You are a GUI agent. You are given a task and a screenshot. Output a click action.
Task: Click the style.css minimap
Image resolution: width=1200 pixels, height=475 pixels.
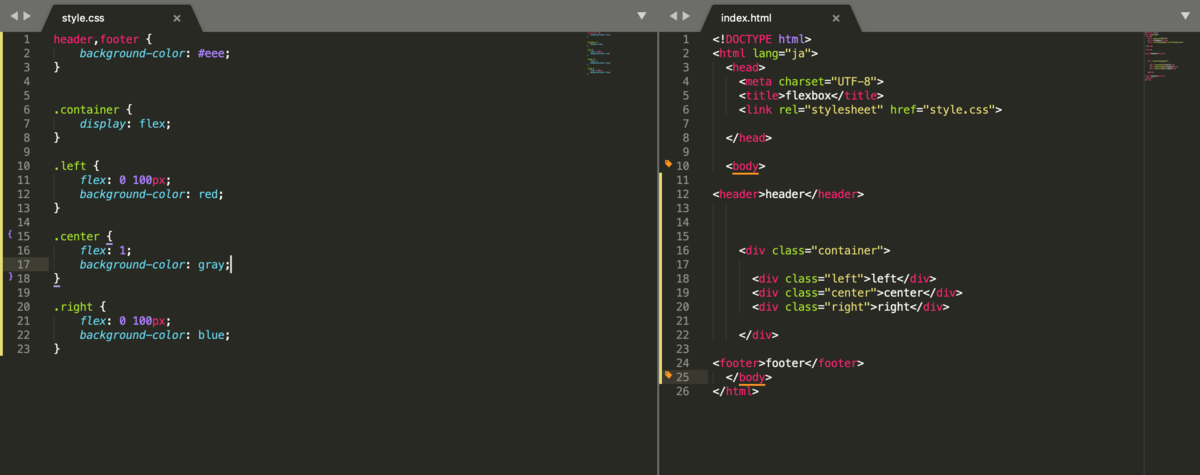tap(599, 55)
